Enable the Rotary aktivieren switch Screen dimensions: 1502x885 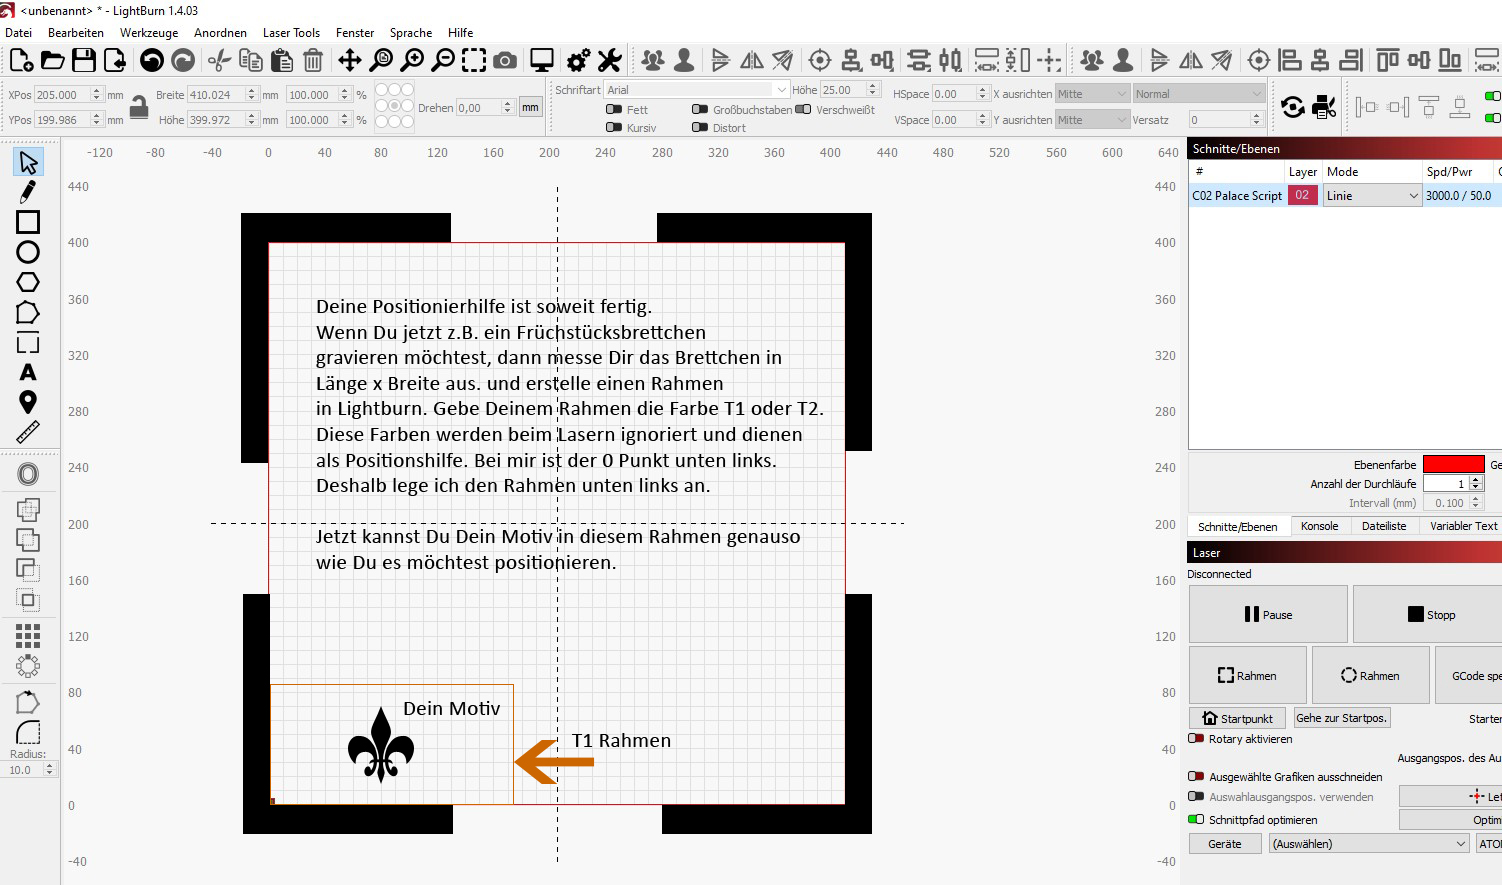[x=1196, y=739]
